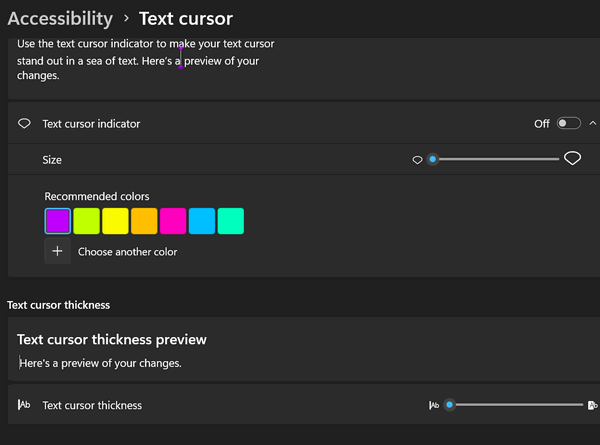600x445 pixels.
Task: Toggle the Text cursor indicator switch
Action: [x=568, y=124]
